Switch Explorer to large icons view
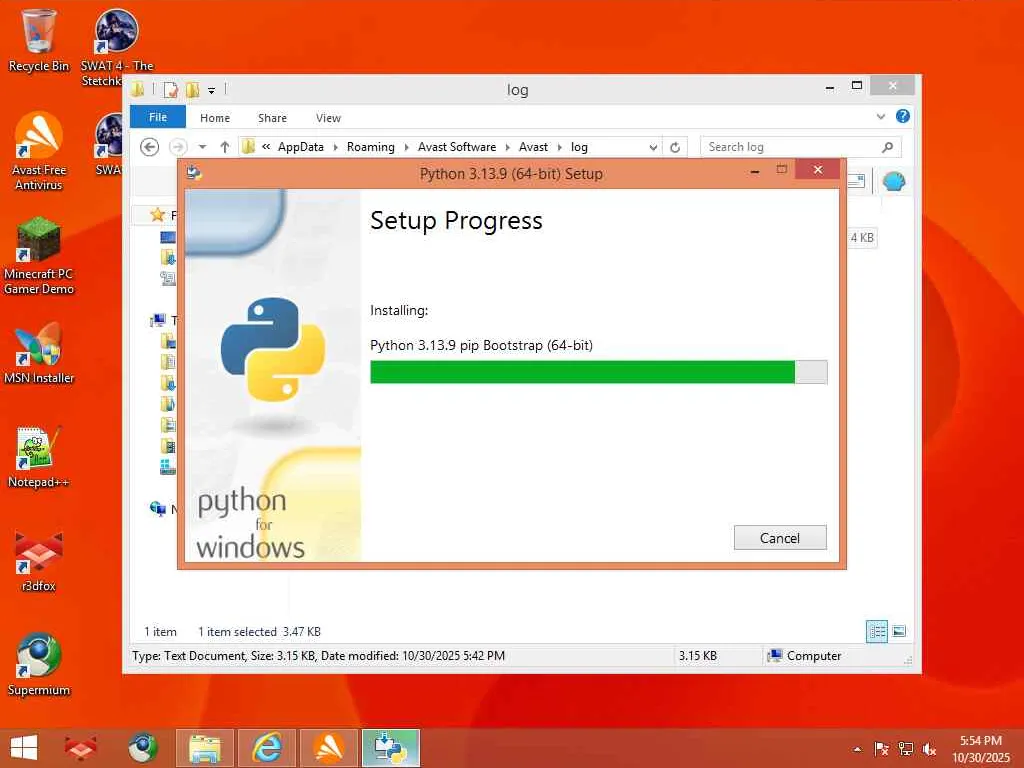The height and width of the screenshot is (768, 1024). 899,631
